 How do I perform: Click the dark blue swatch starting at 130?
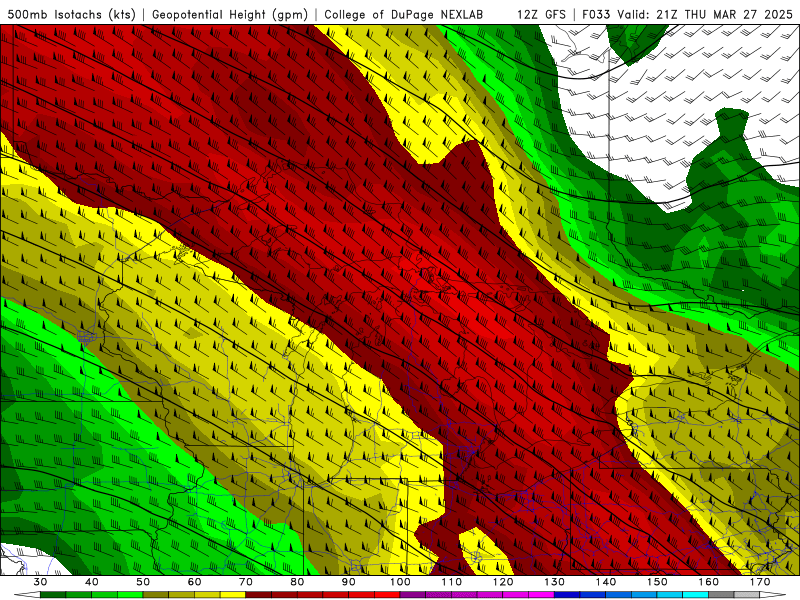coord(567,595)
